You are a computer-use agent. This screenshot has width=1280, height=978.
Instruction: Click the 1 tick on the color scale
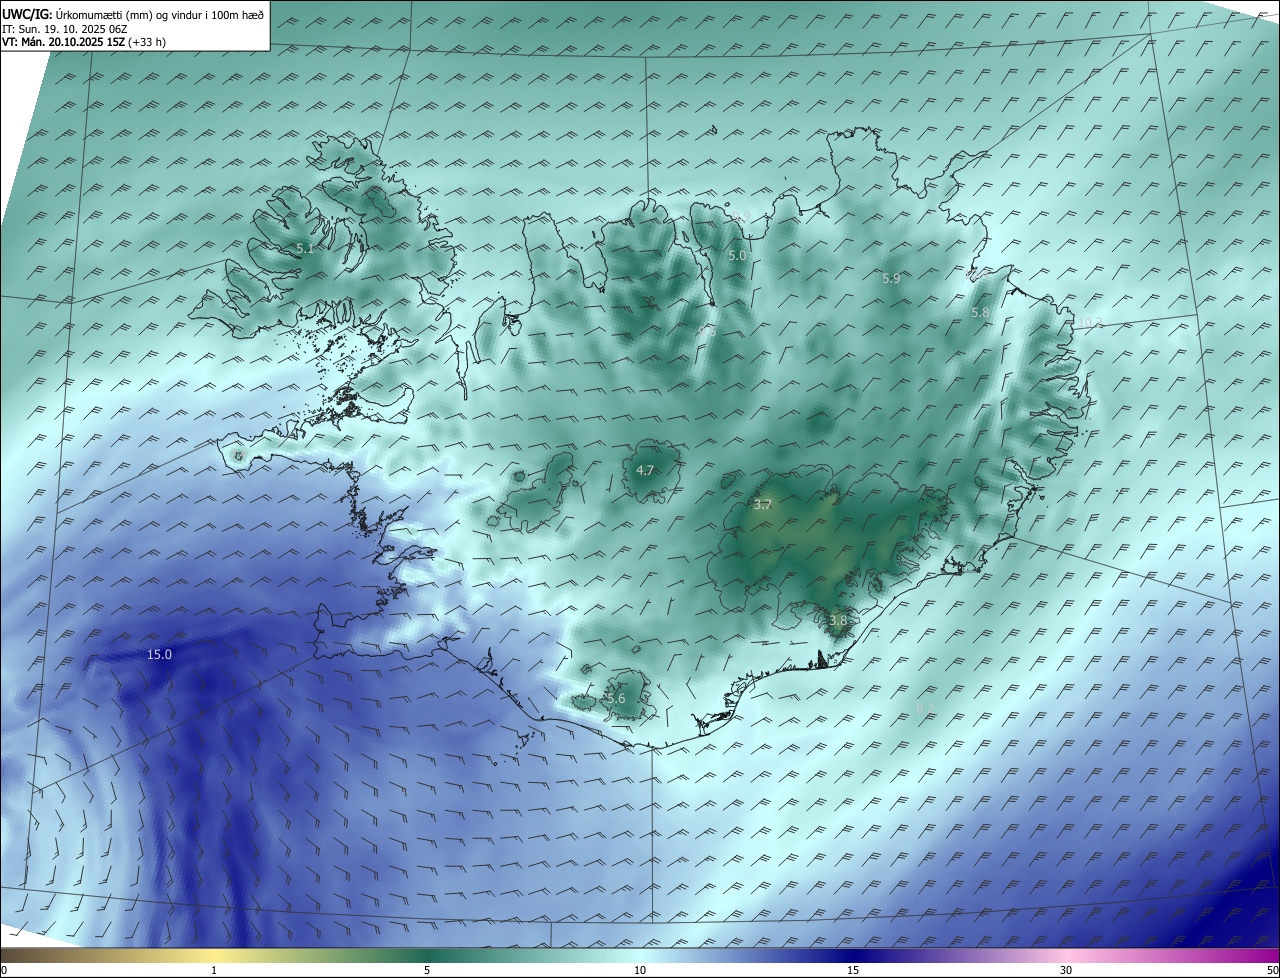(x=214, y=970)
